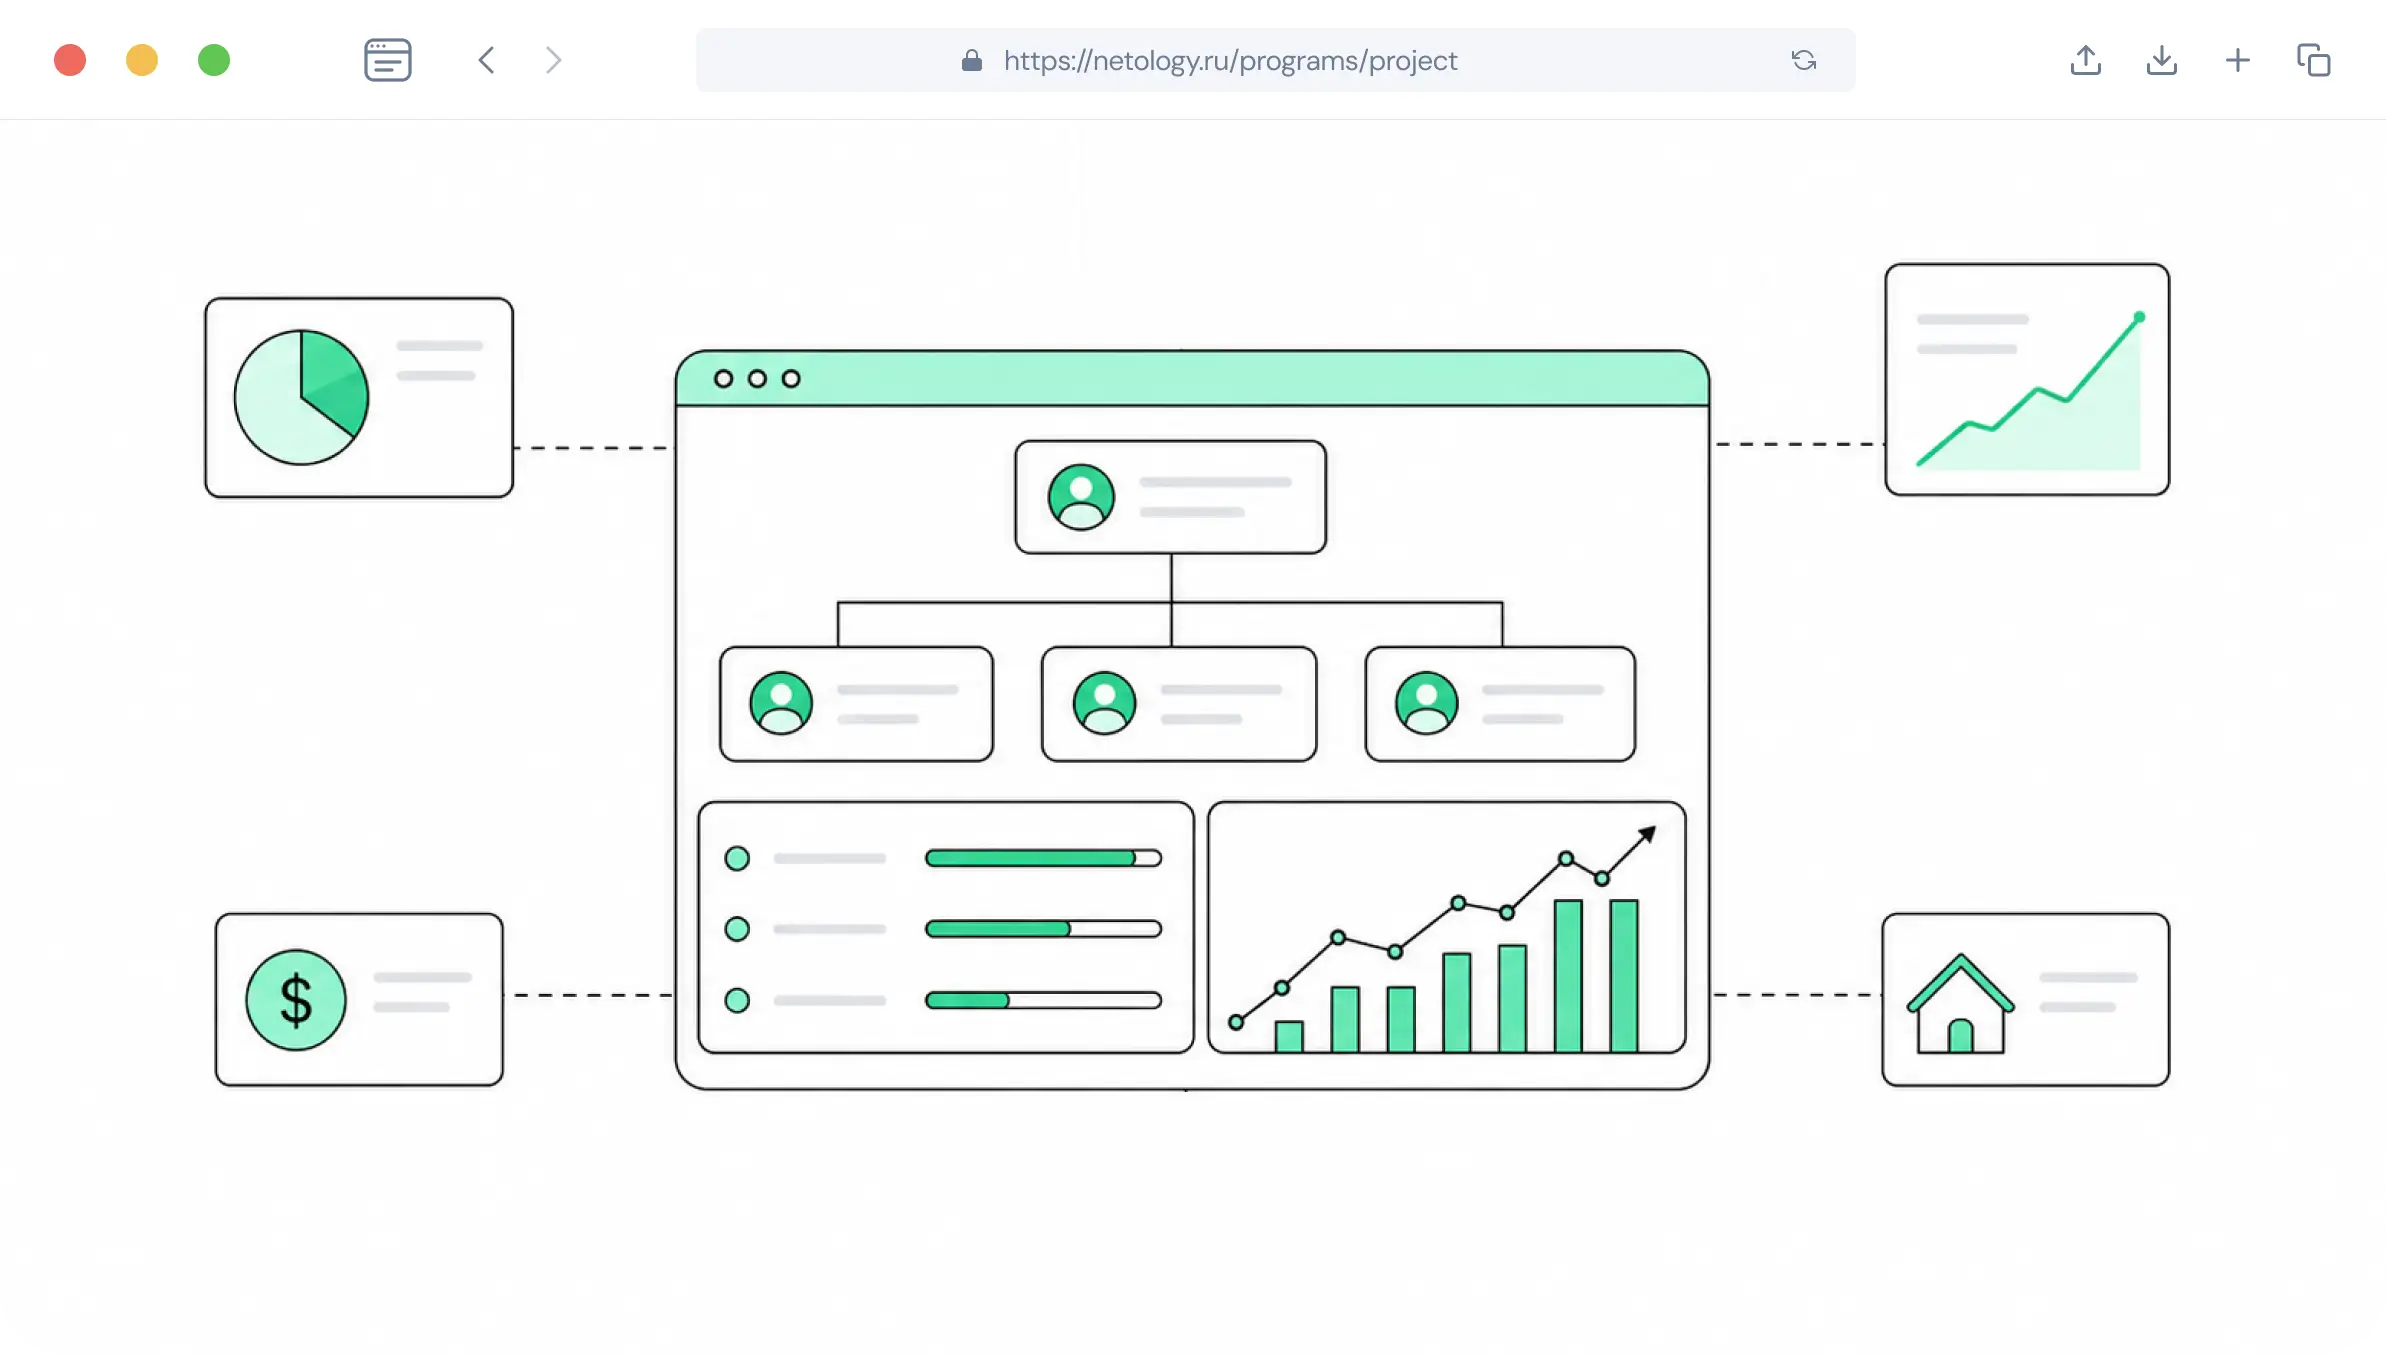This screenshot has height=1354, width=2386.
Task: Click the third green radio circle in list
Action: (737, 1000)
